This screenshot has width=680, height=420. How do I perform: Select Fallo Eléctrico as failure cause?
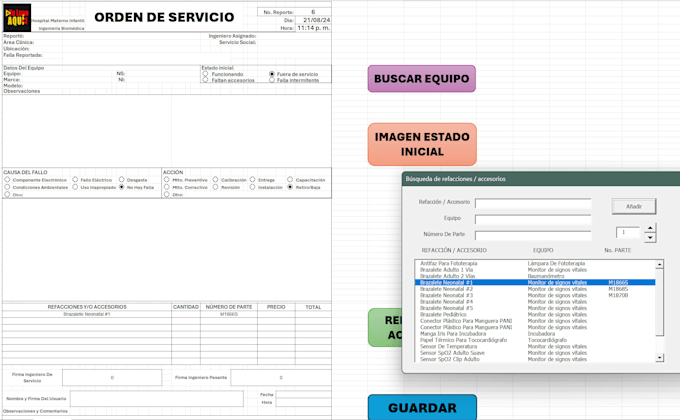(75, 180)
